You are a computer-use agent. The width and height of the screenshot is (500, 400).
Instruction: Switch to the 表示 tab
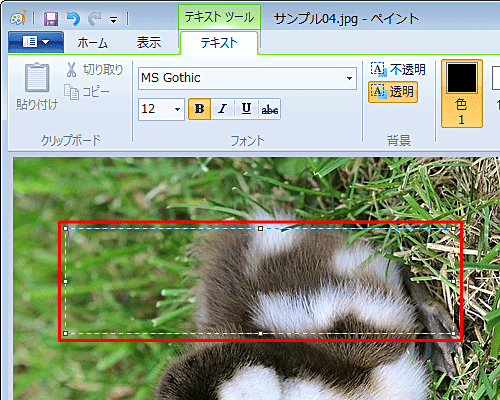149,43
